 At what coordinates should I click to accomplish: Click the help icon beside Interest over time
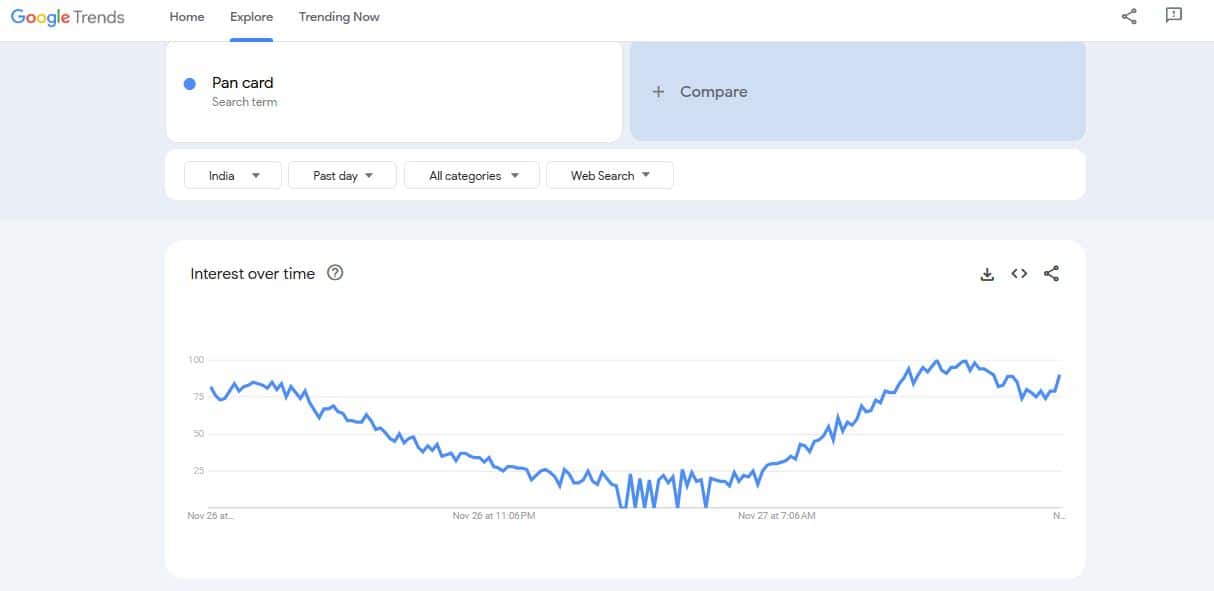coord(335,273)
